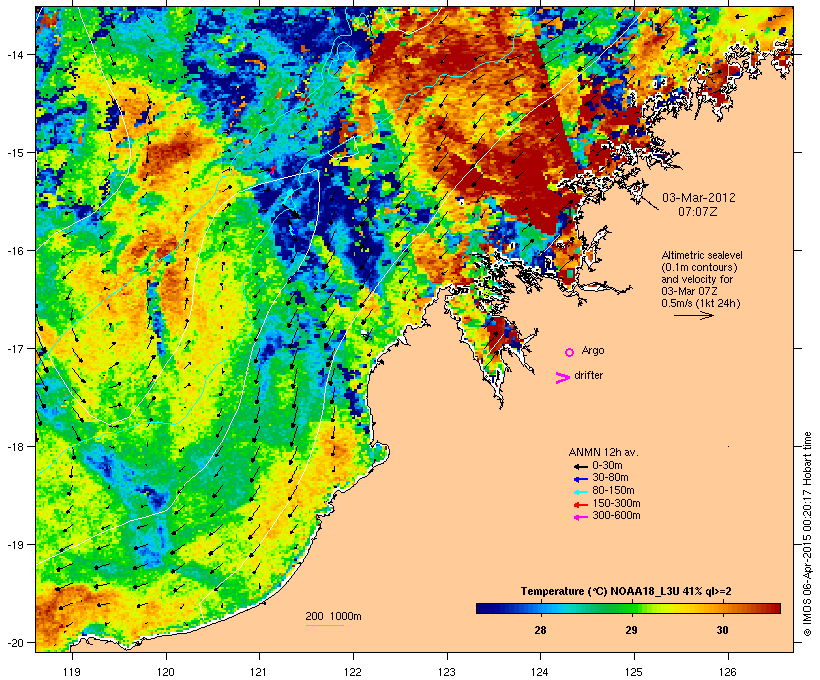Click '(0.1m contours)' caption text

point(699,267)
